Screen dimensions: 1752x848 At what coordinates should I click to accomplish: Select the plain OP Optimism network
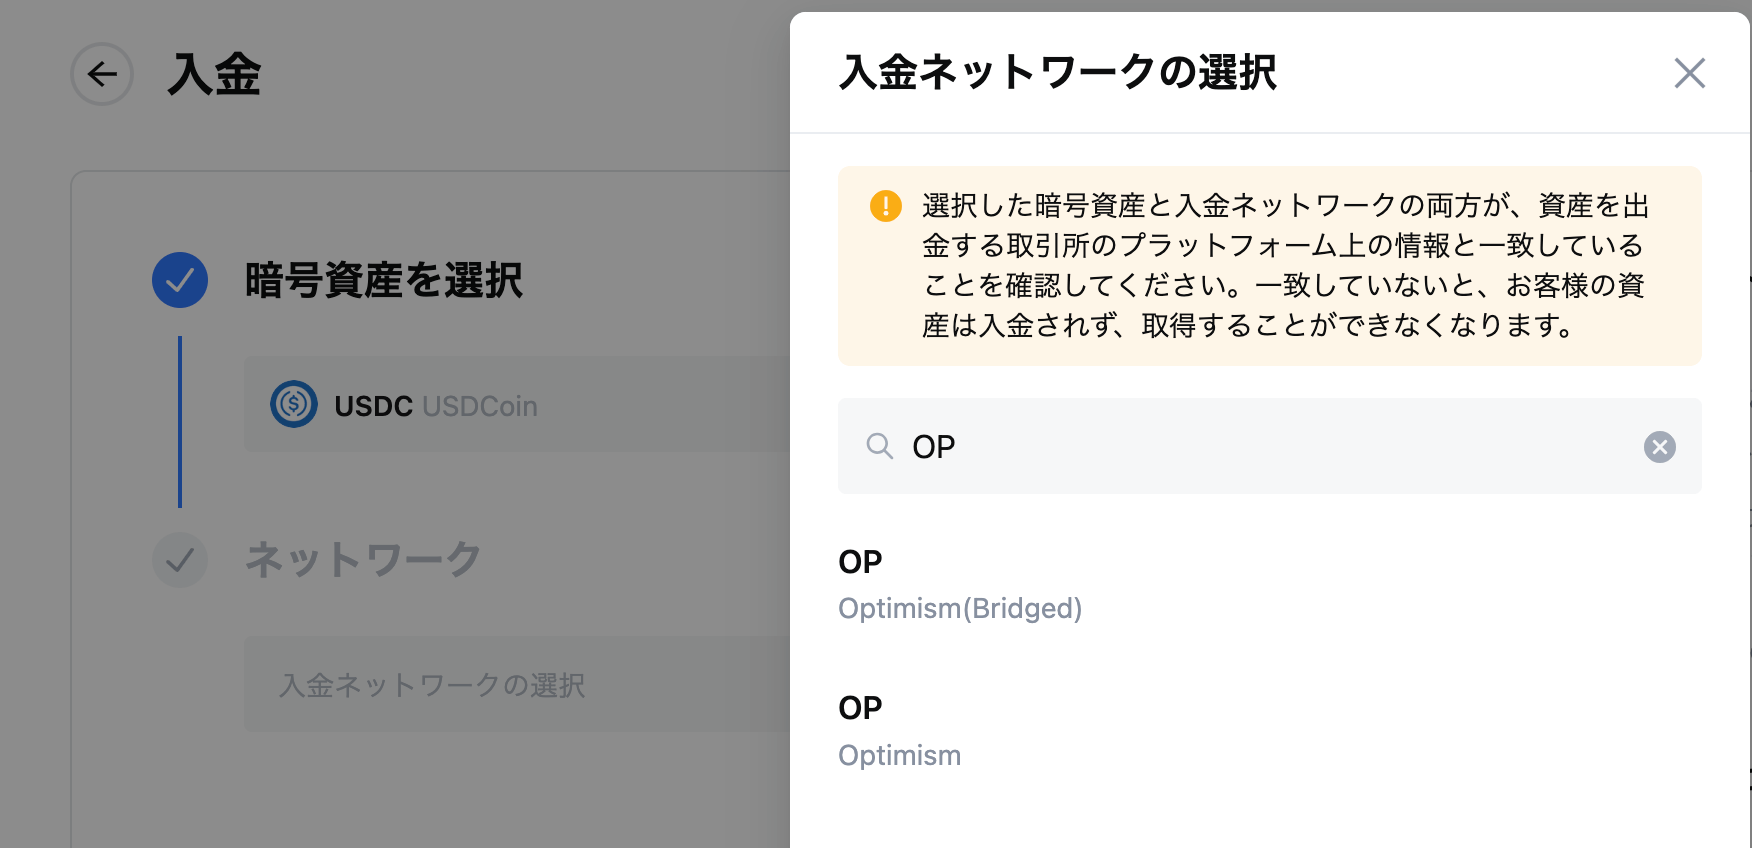900,732
